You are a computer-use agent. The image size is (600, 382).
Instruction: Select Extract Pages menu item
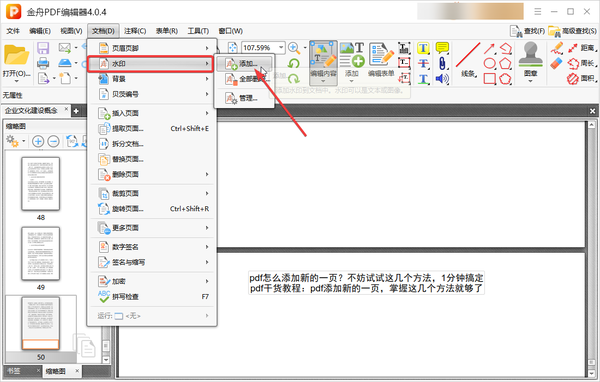[152, 129]
